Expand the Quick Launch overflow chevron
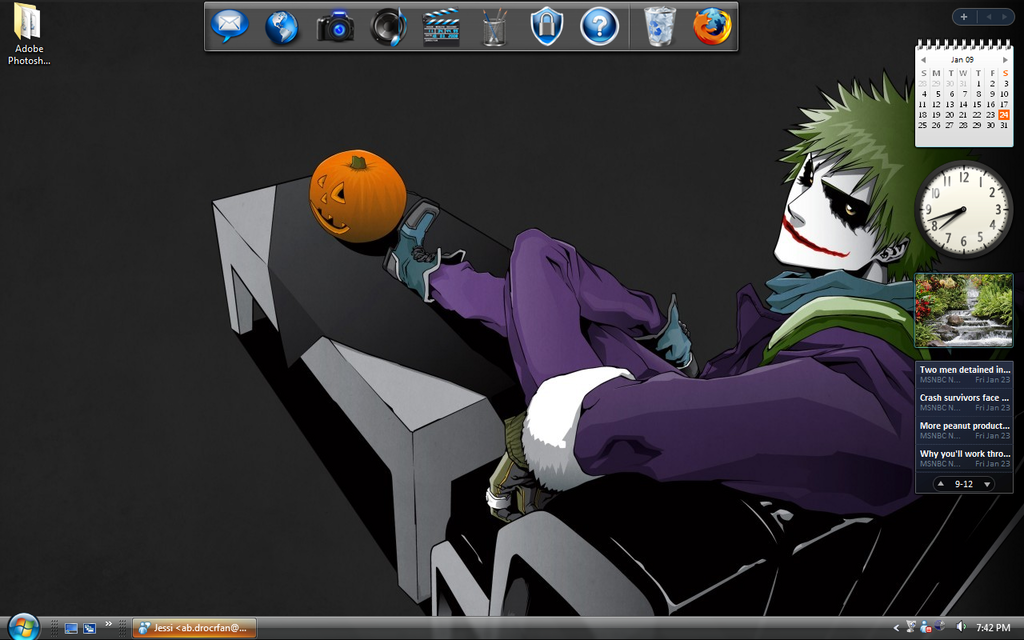Image resolution: width=1024 pixels, height=640 pixels. point(108,624)
